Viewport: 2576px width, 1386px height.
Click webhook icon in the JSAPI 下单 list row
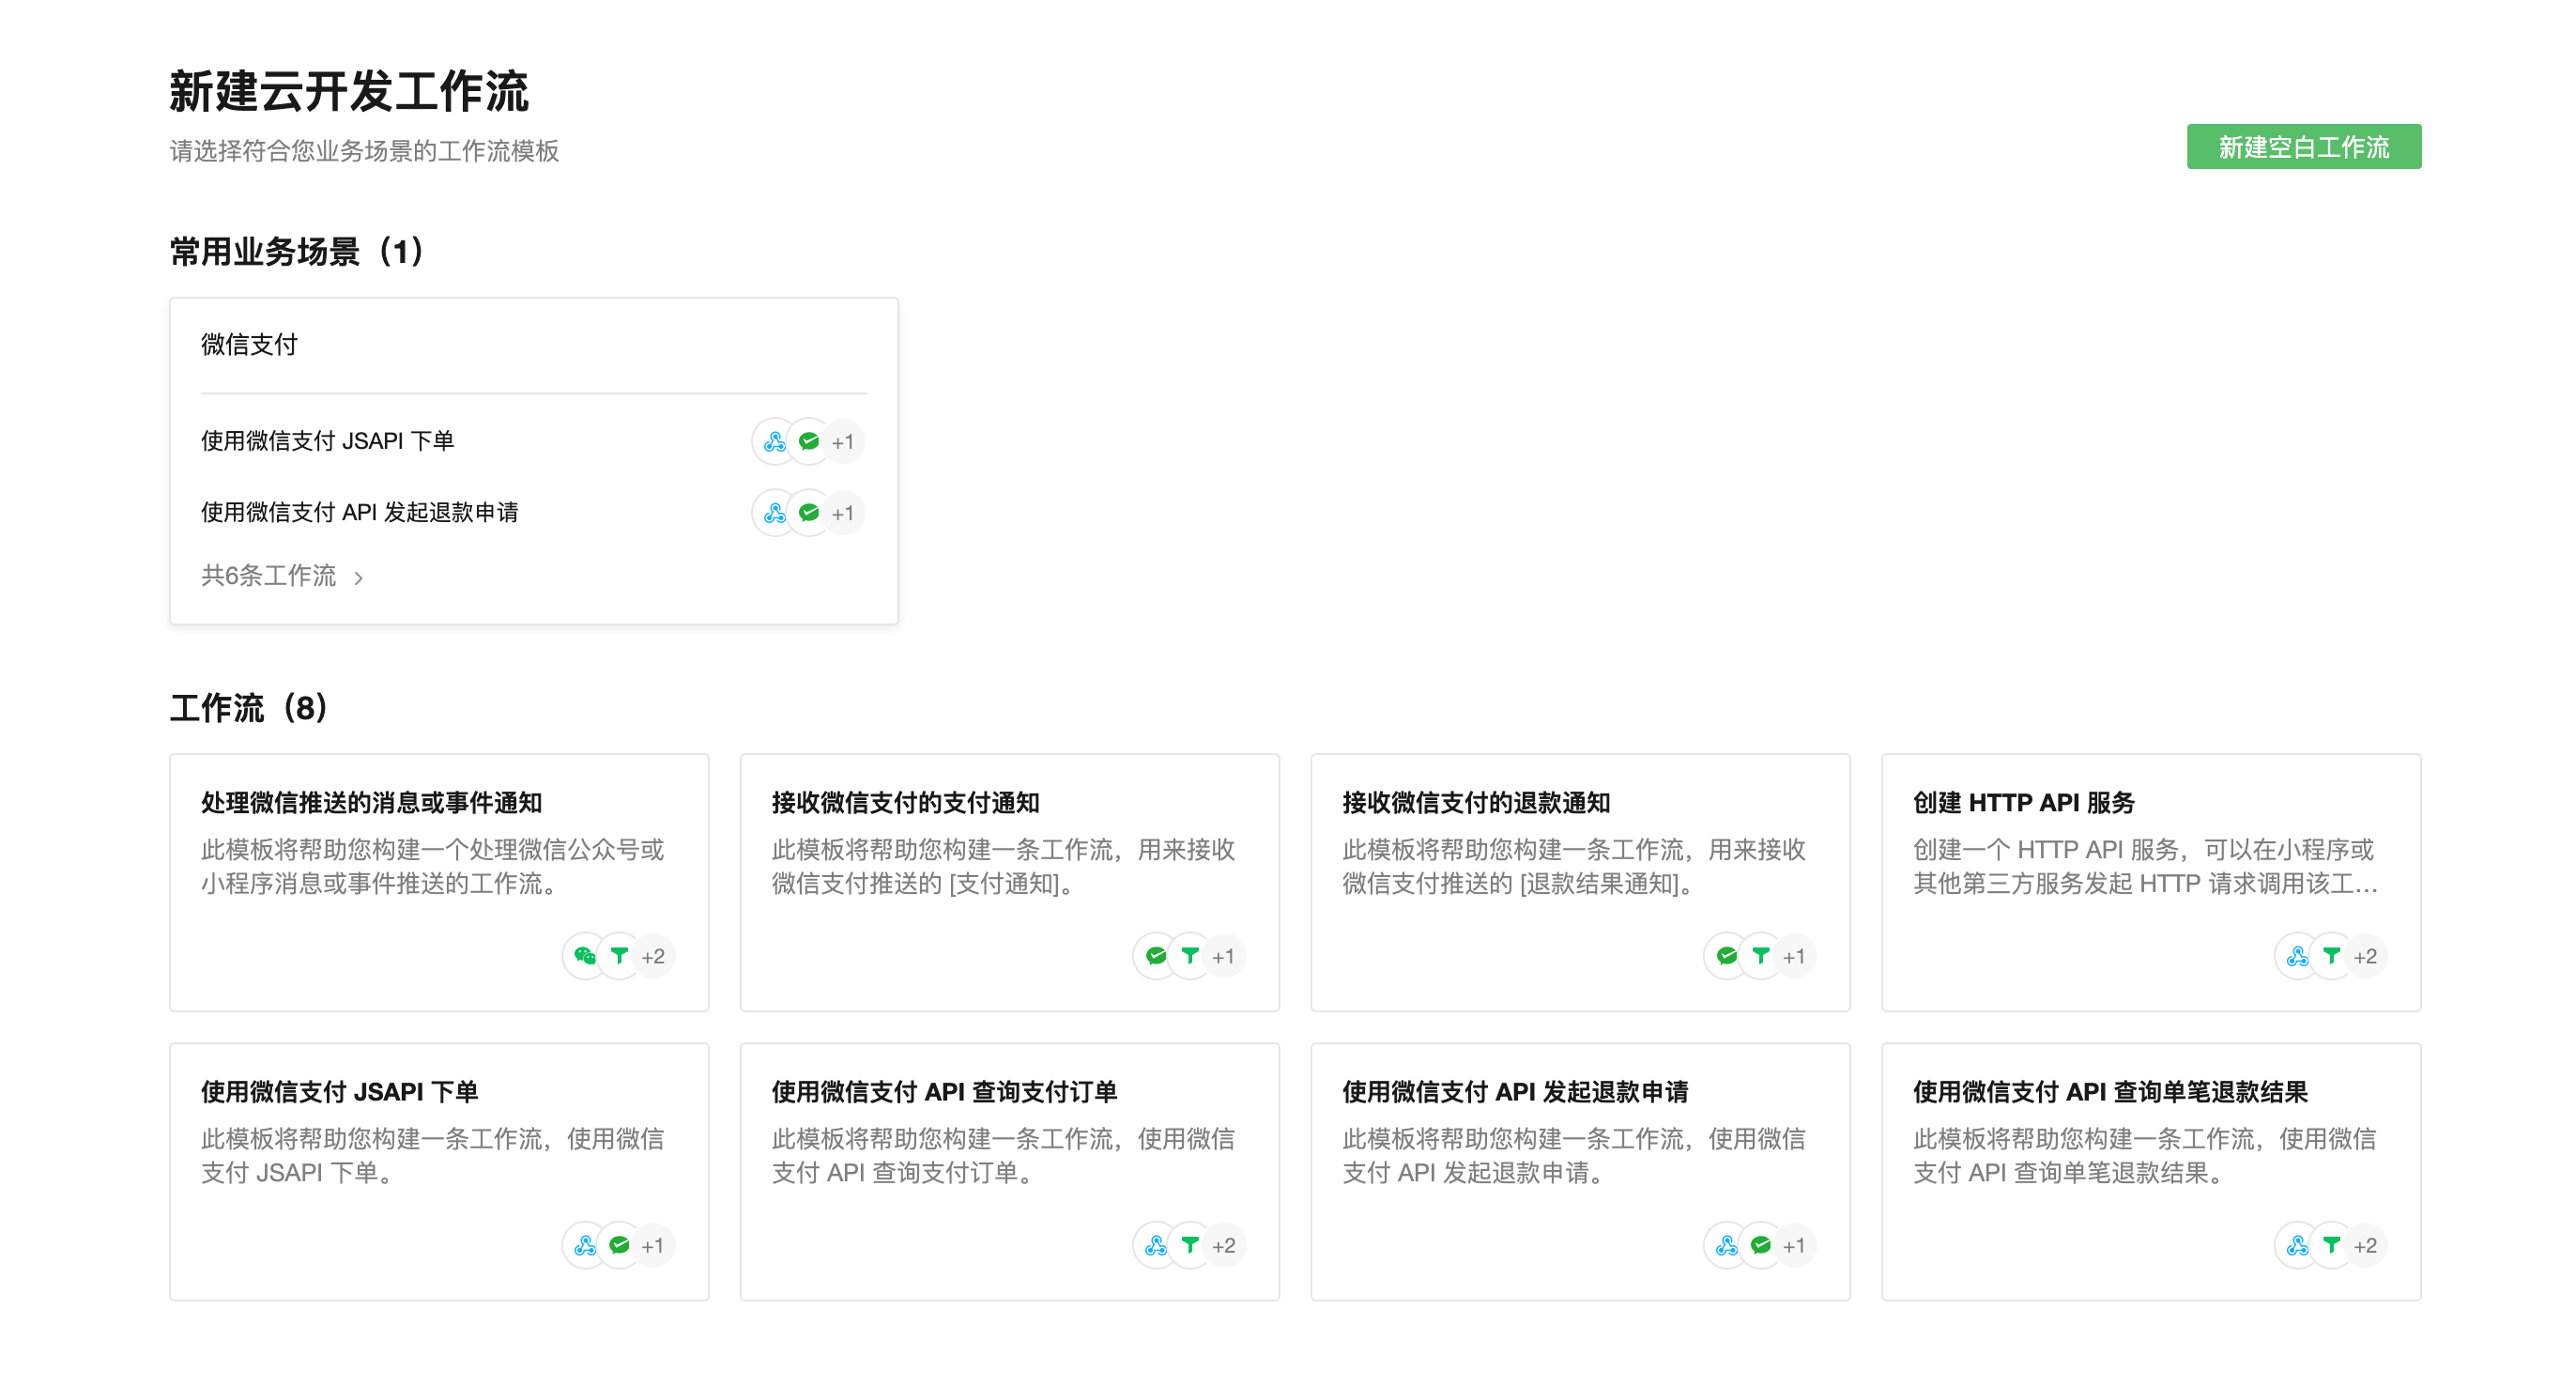(x=774, y=442)
